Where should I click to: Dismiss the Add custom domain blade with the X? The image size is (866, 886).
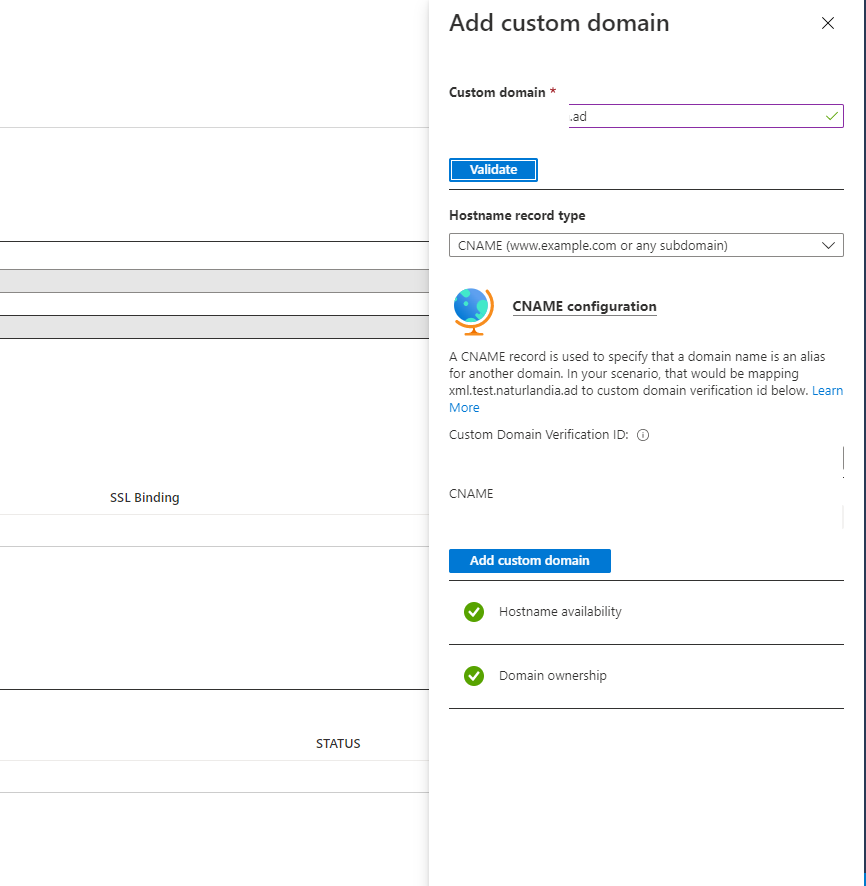click(x=828, y=23)
